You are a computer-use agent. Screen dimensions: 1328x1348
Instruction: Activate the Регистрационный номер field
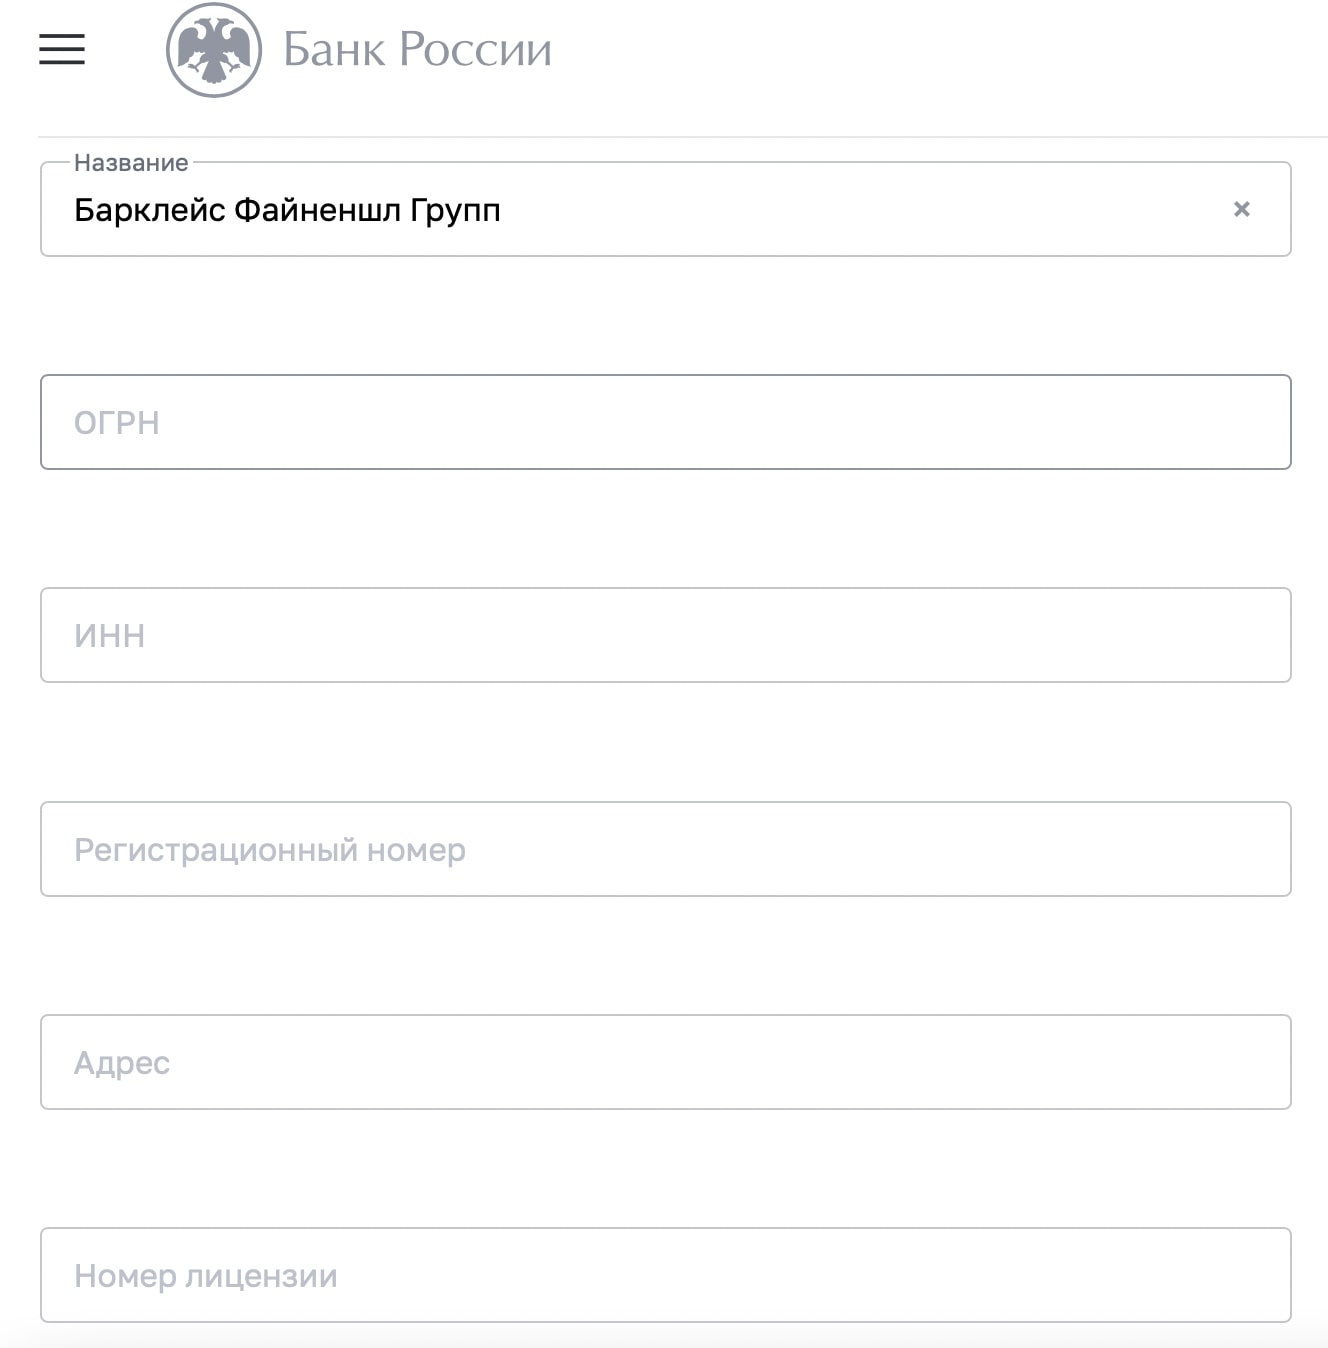666,849
